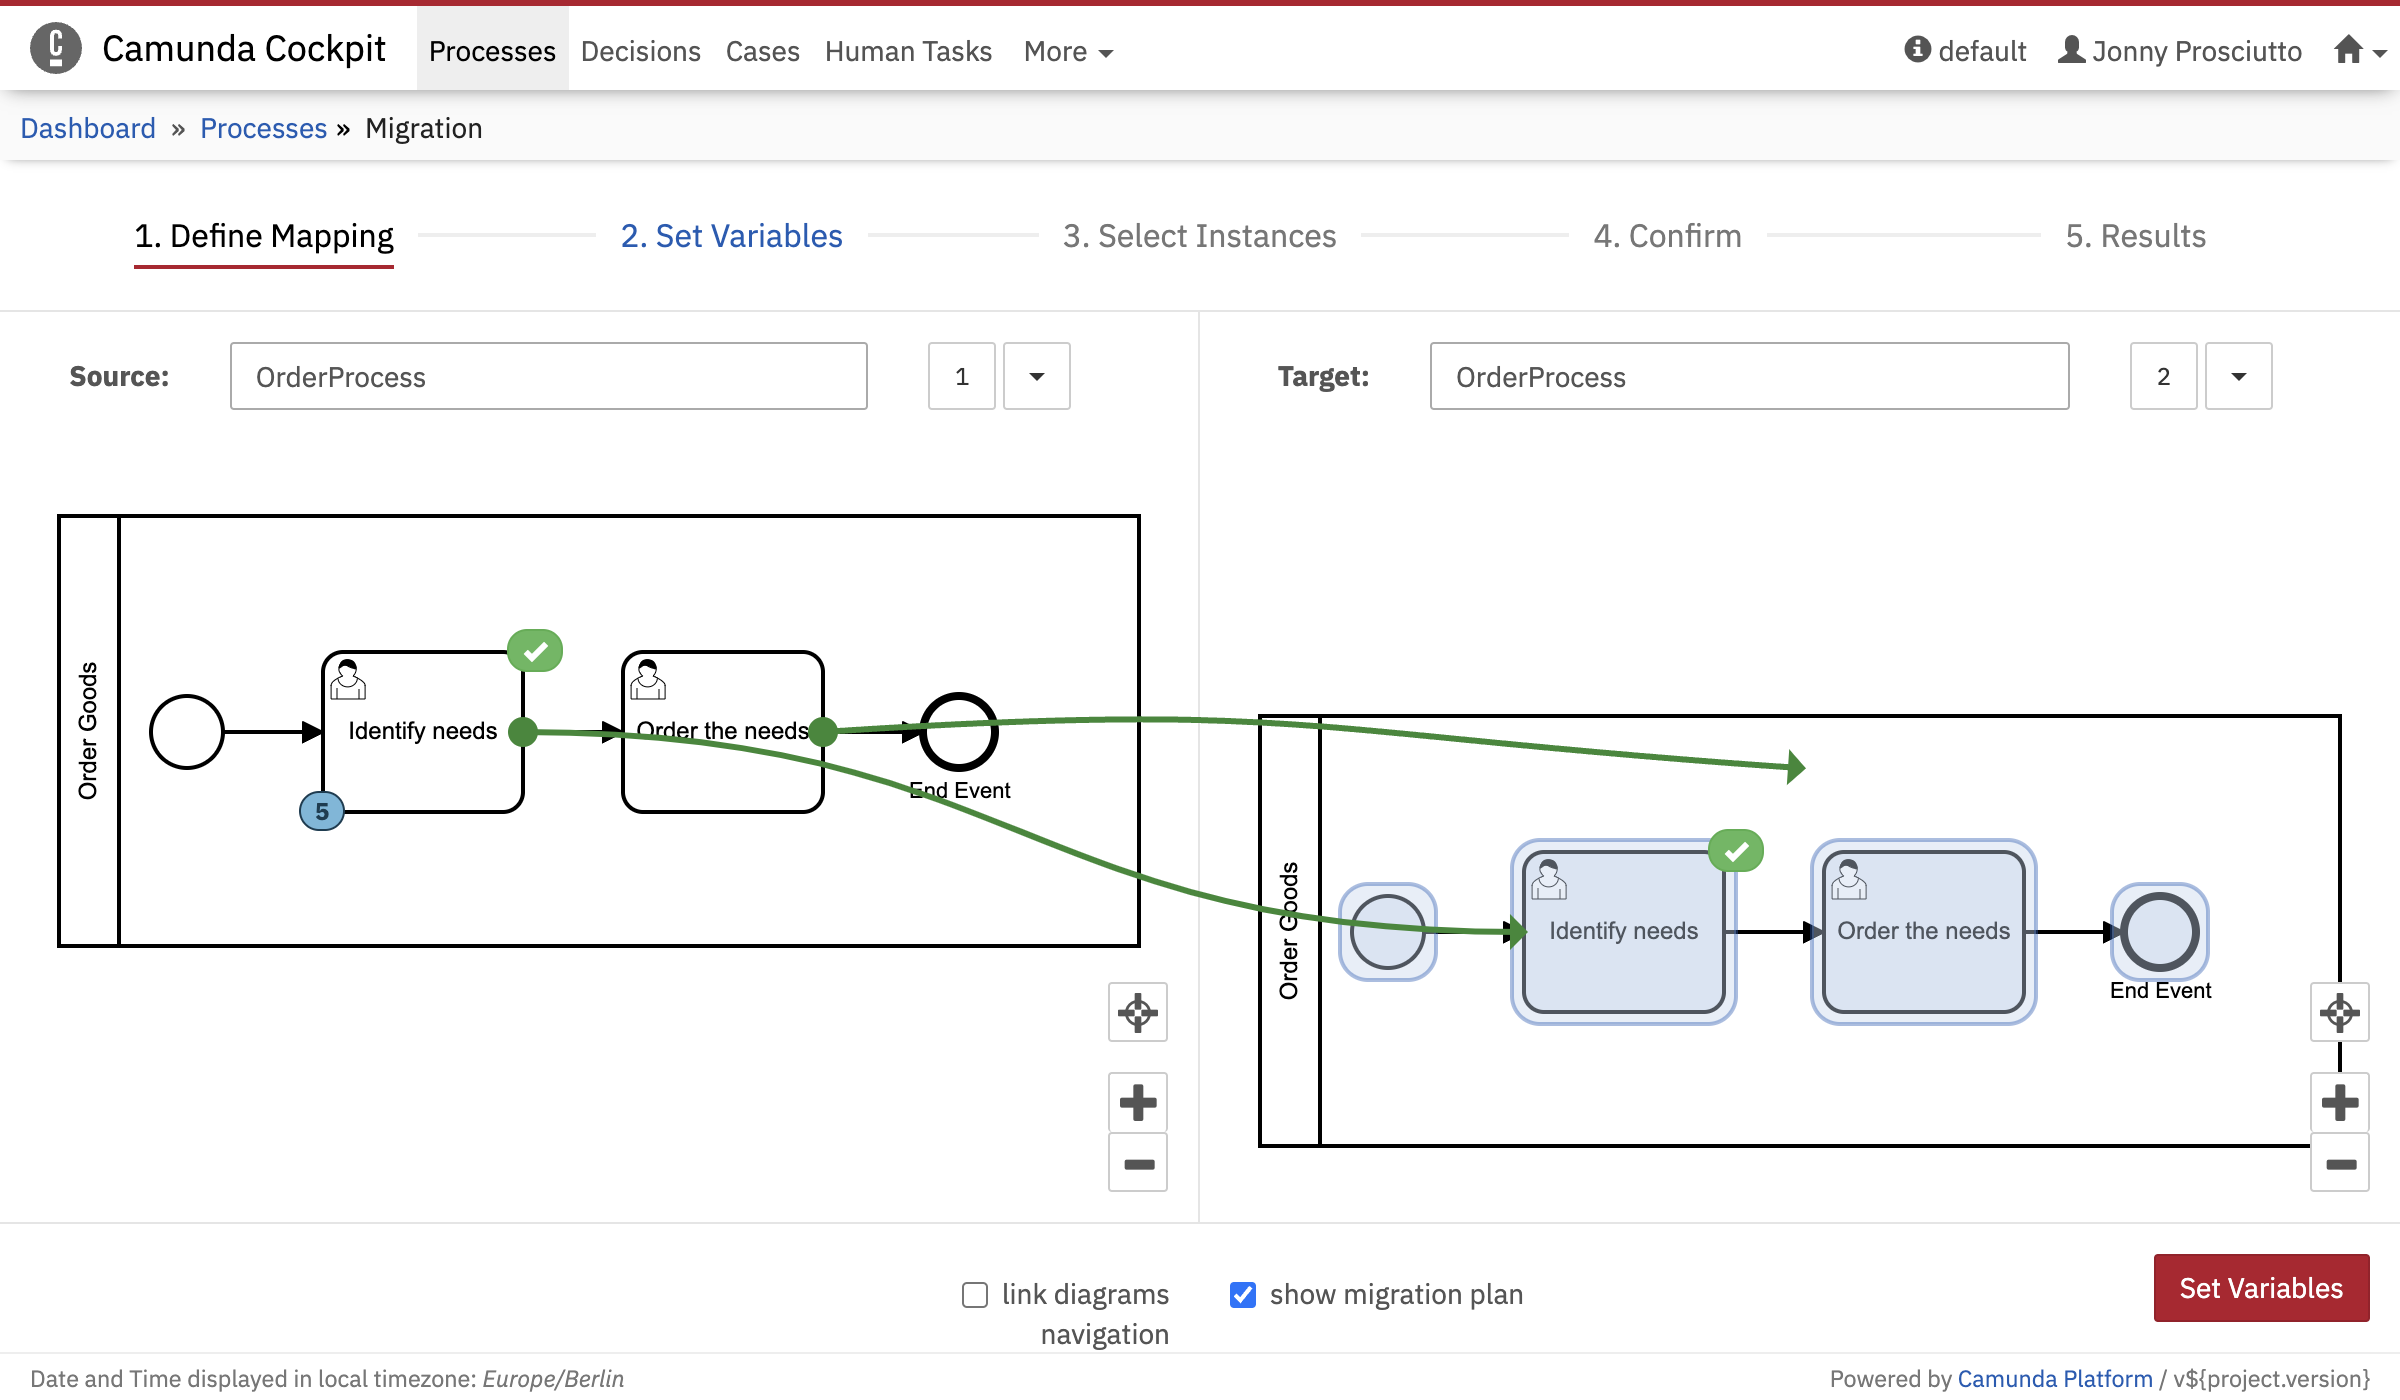Click Source OrderProcess input field

pos(549,376)
